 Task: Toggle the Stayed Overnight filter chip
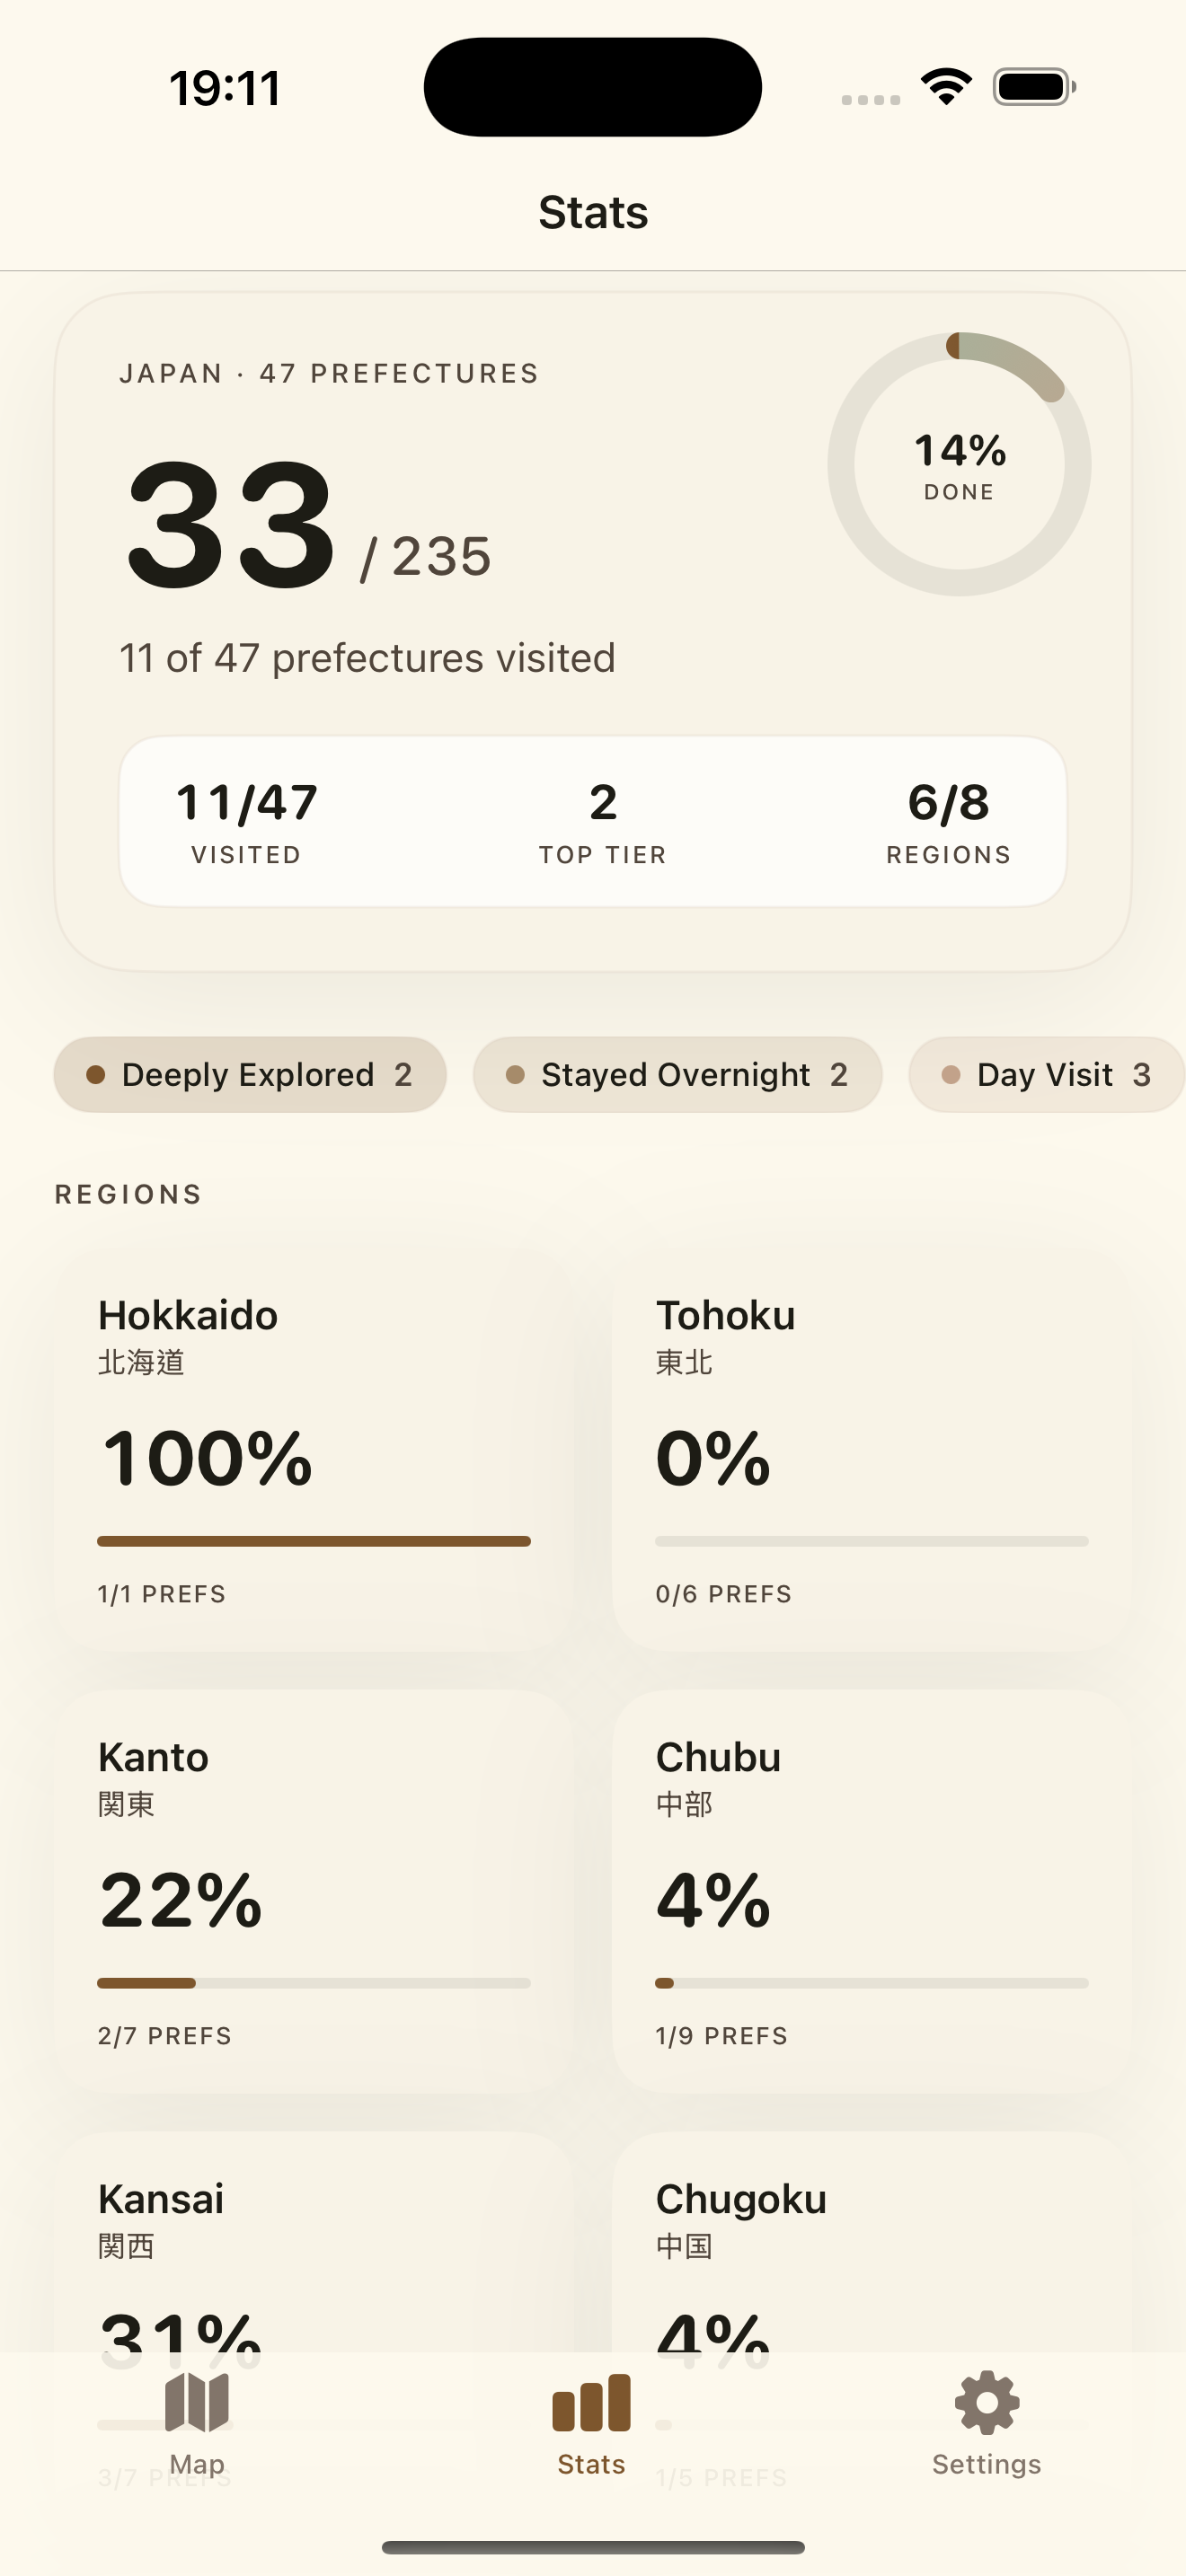coord(677,1075)
